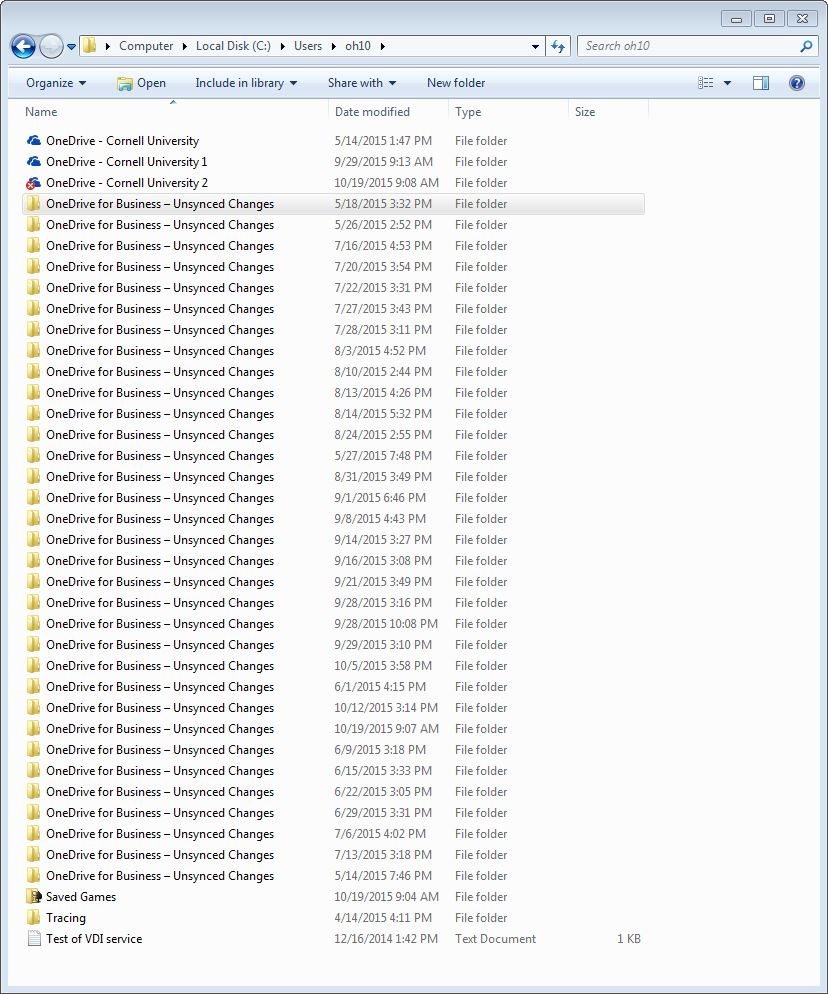
Task: Click the date 6/9/2015 3:18 PM
Action: pyautogui.click(x=380, y=749)
